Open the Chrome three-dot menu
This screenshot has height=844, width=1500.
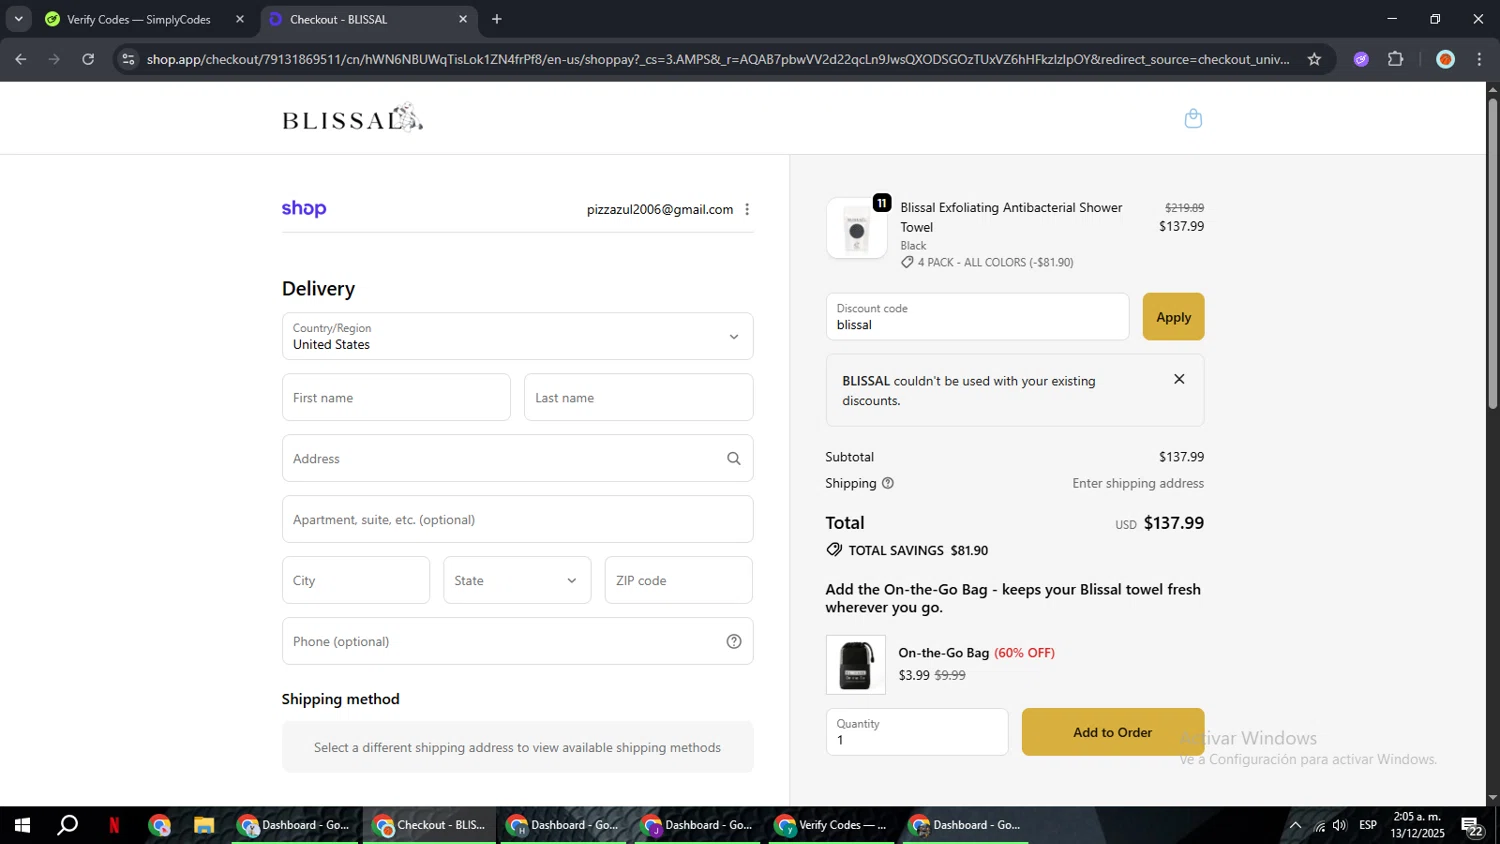(x=1479, y=59)
